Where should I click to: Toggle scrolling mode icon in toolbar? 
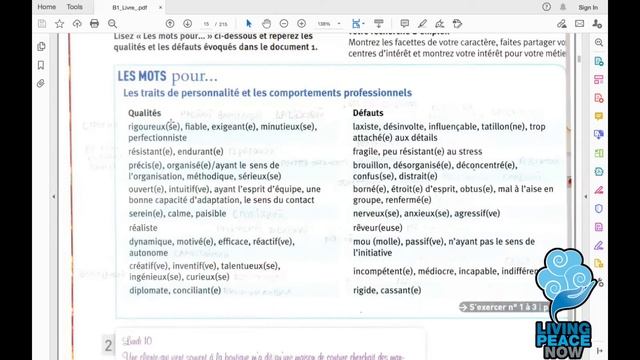tap(379, 24)
